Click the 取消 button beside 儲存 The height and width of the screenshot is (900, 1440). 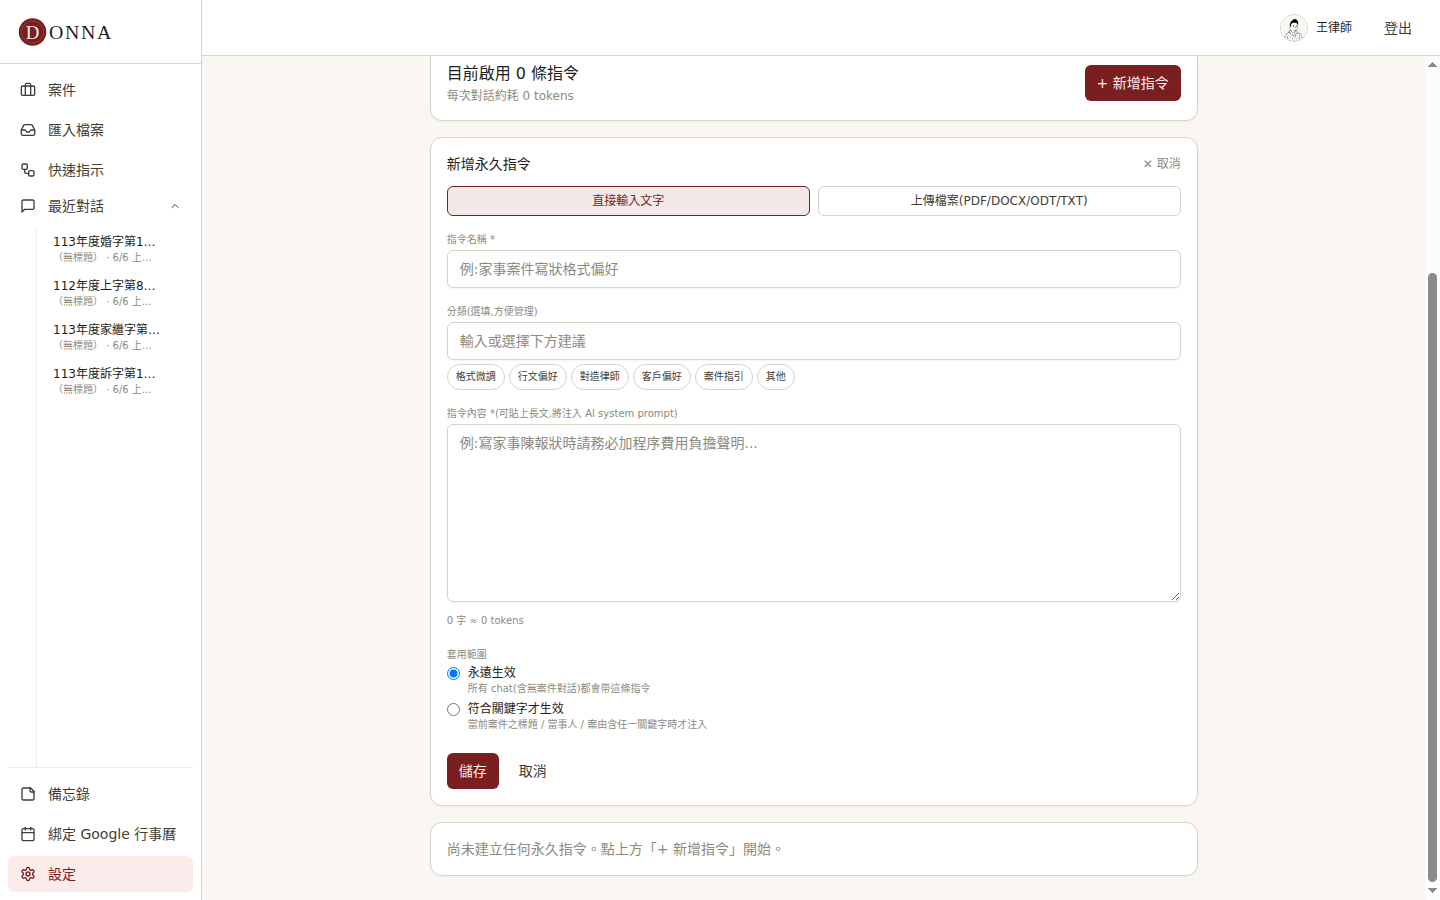[533, 771]
